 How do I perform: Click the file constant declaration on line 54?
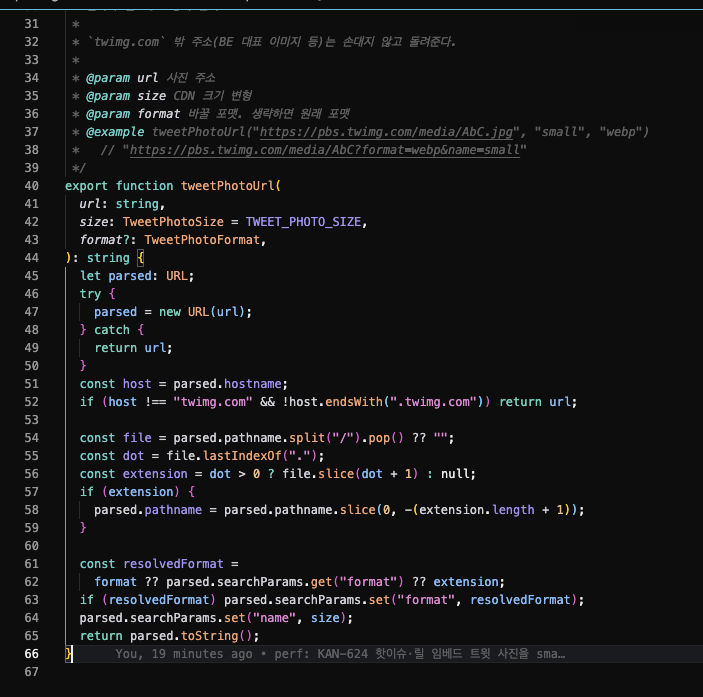click(137, 438)
